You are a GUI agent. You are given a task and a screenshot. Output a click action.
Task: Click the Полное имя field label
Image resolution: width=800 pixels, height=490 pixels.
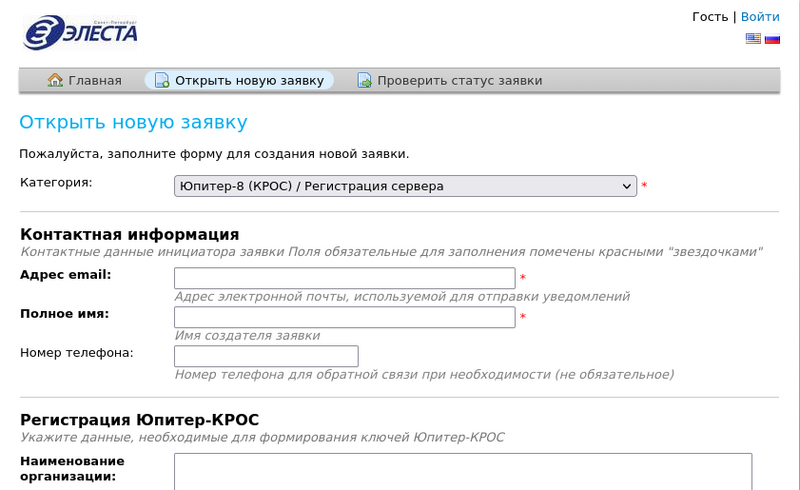pyautogui.click(x=64, y=314)
